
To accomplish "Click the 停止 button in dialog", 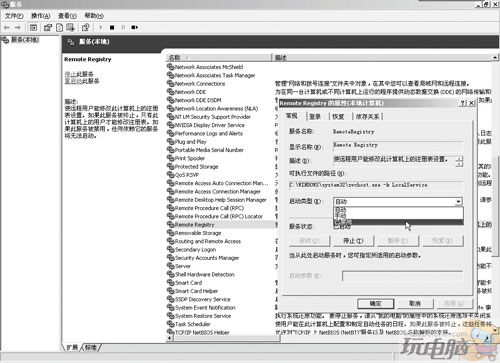I will [x=353, y=241].
